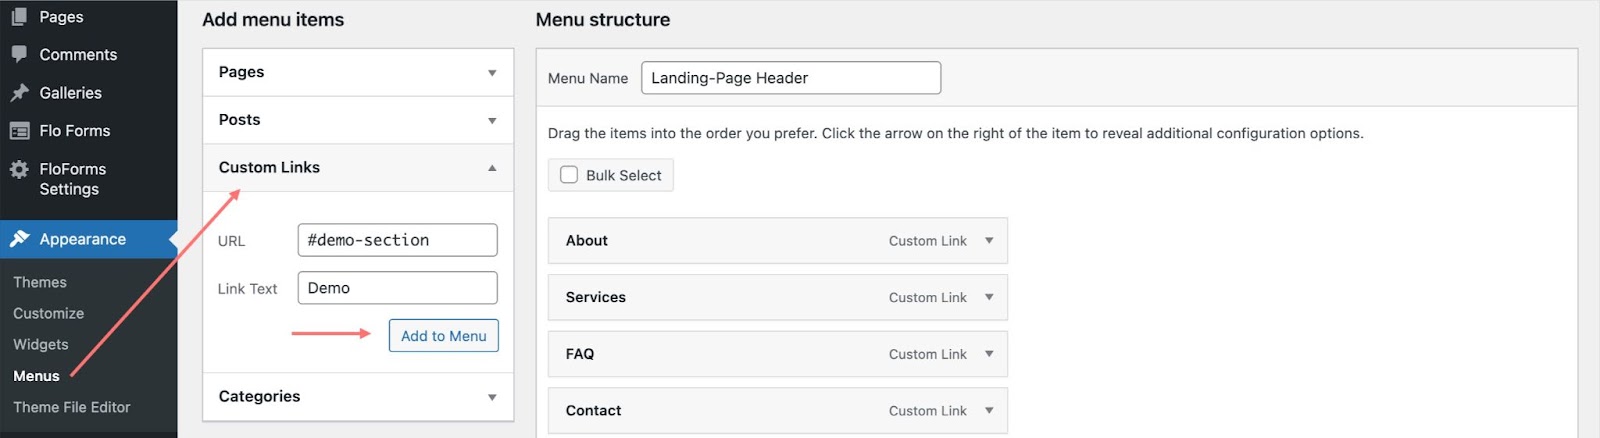Open the Services item dropdown arrow
1600x438 pixels.
click(989, 297)
